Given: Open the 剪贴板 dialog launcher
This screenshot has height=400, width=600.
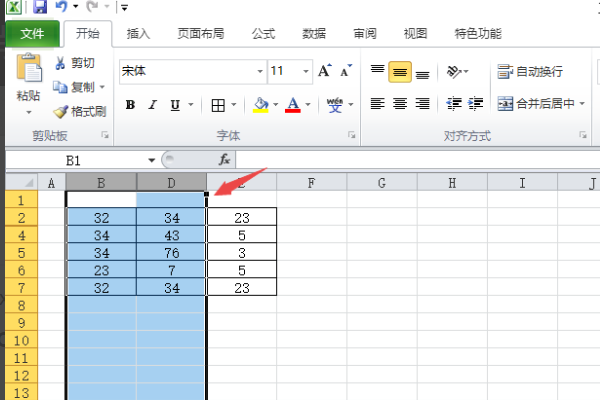Looking at the screenshot, I should (105, 135).
